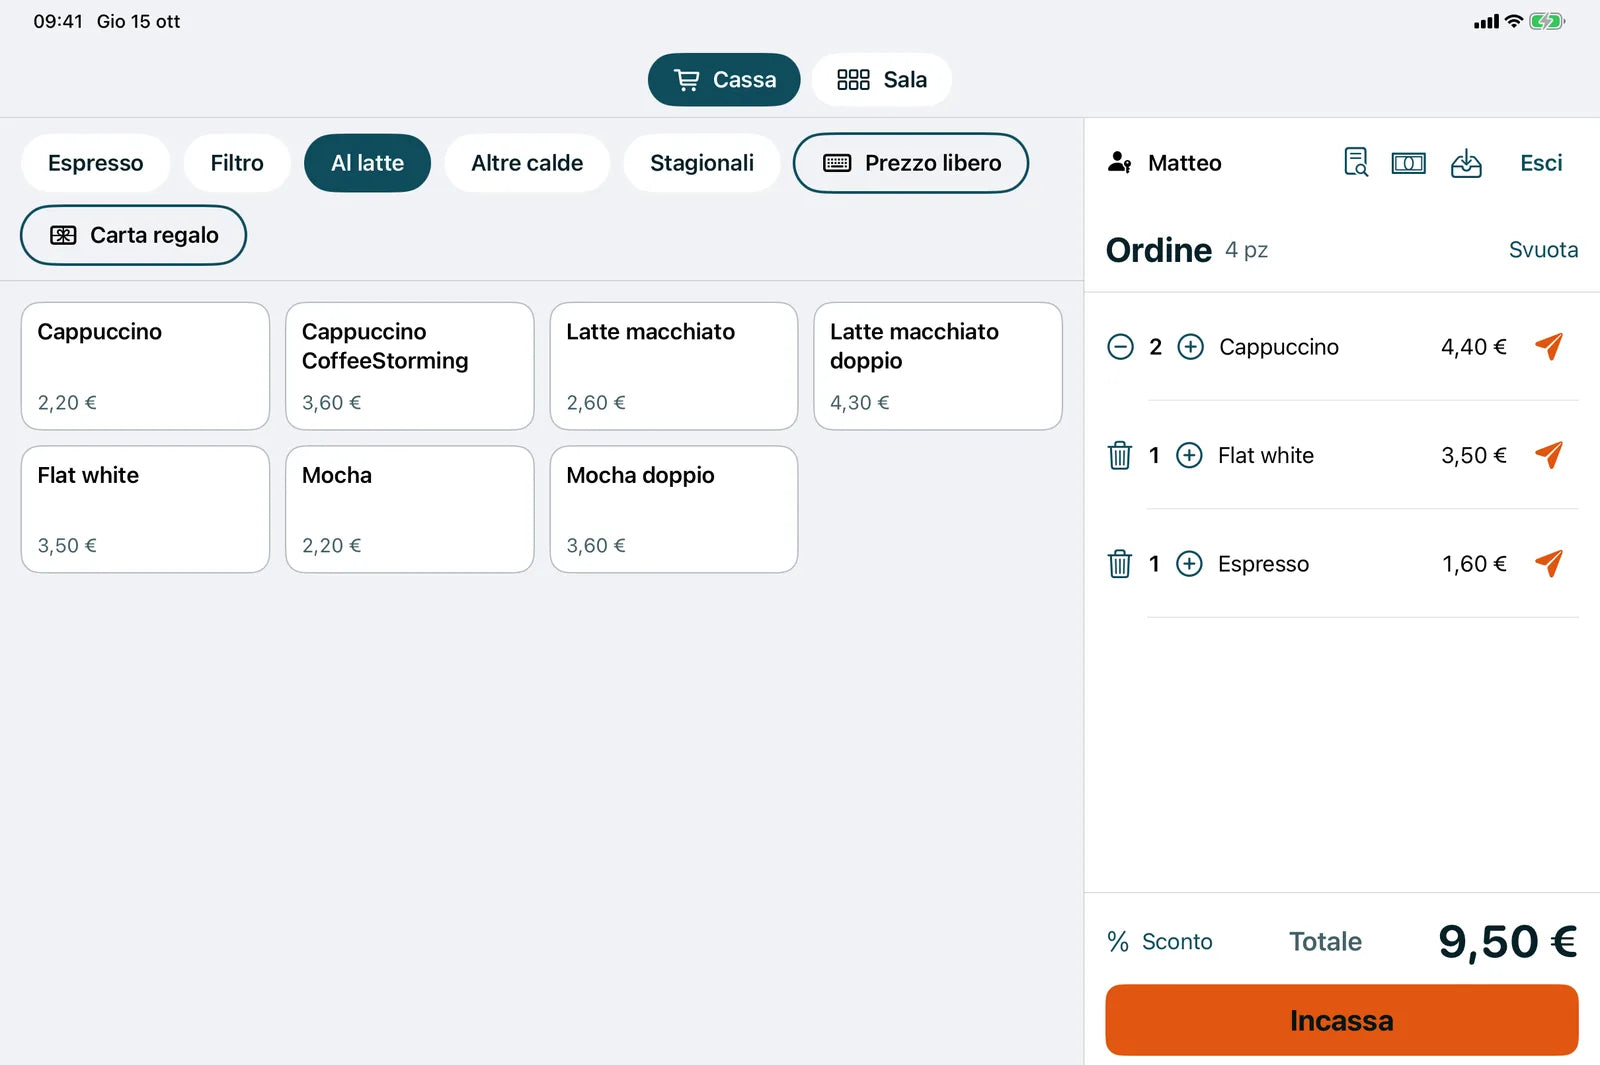Click the Matteo user icon
Screen dimensions: 1600x1065
pos(1120,162)
